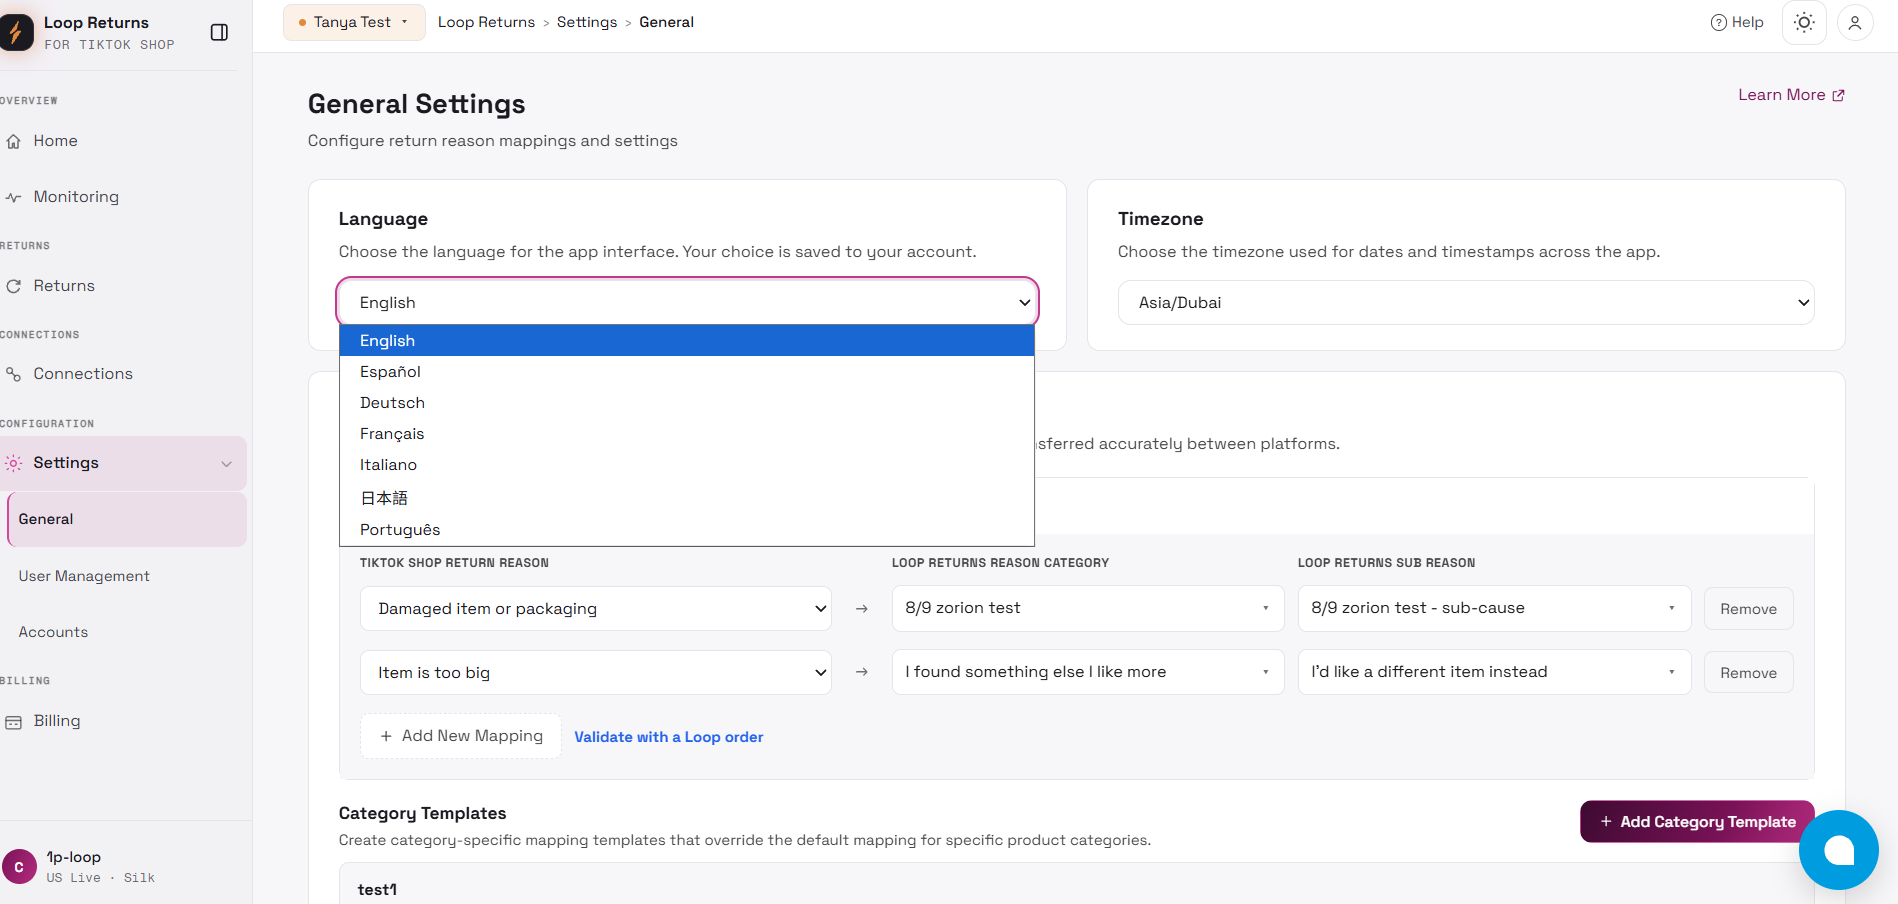
Task: Click Validate with a Loop order
Action: [668, 737]
